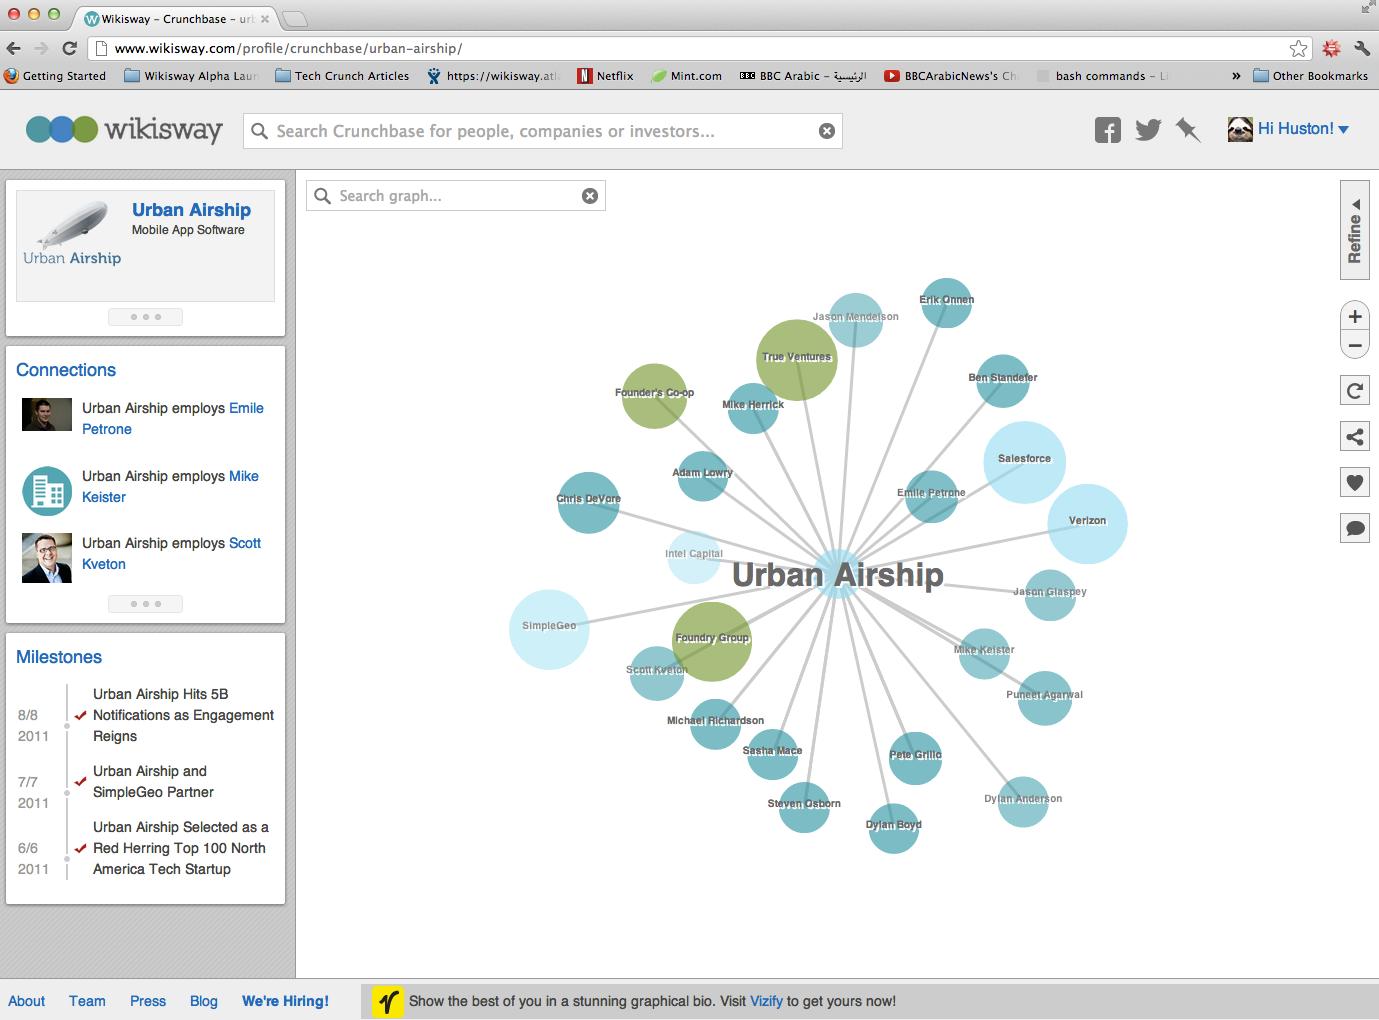Screen dimensions: 1379x1020
Task: Select the Urban Airship center node
Action: [x=837, y=575]
